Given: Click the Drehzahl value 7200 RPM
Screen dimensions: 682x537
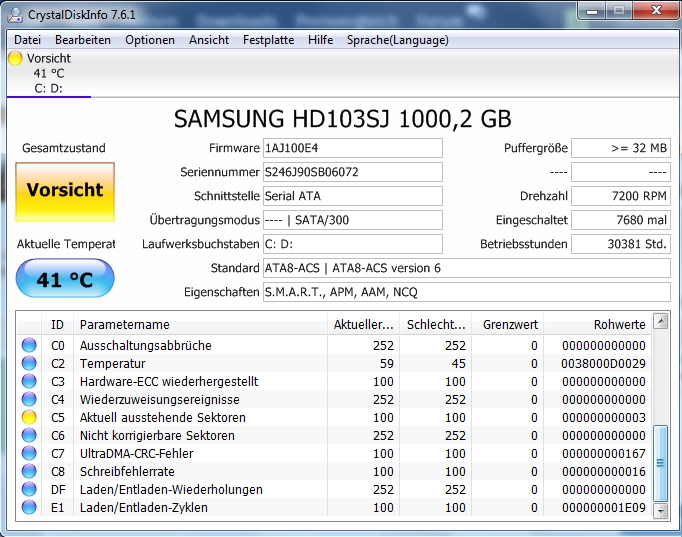Looking at the screenshot, I should pyautogui.click(x=621, y=196).
